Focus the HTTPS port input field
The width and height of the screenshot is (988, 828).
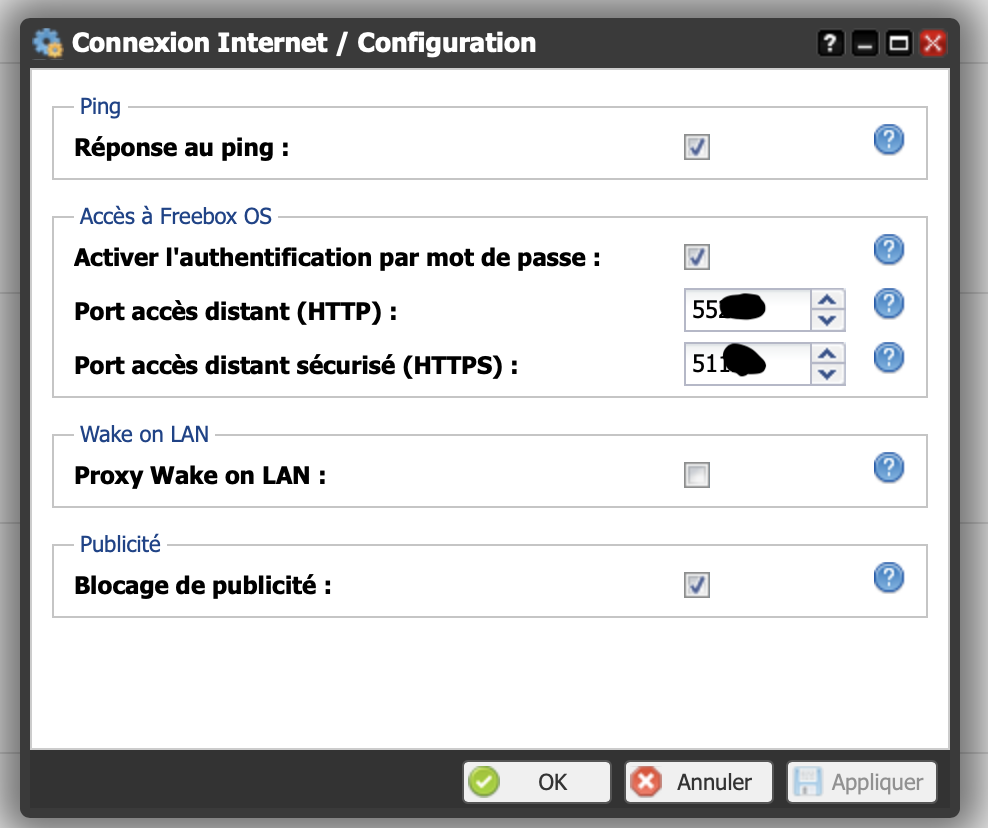tap(746, 364)
